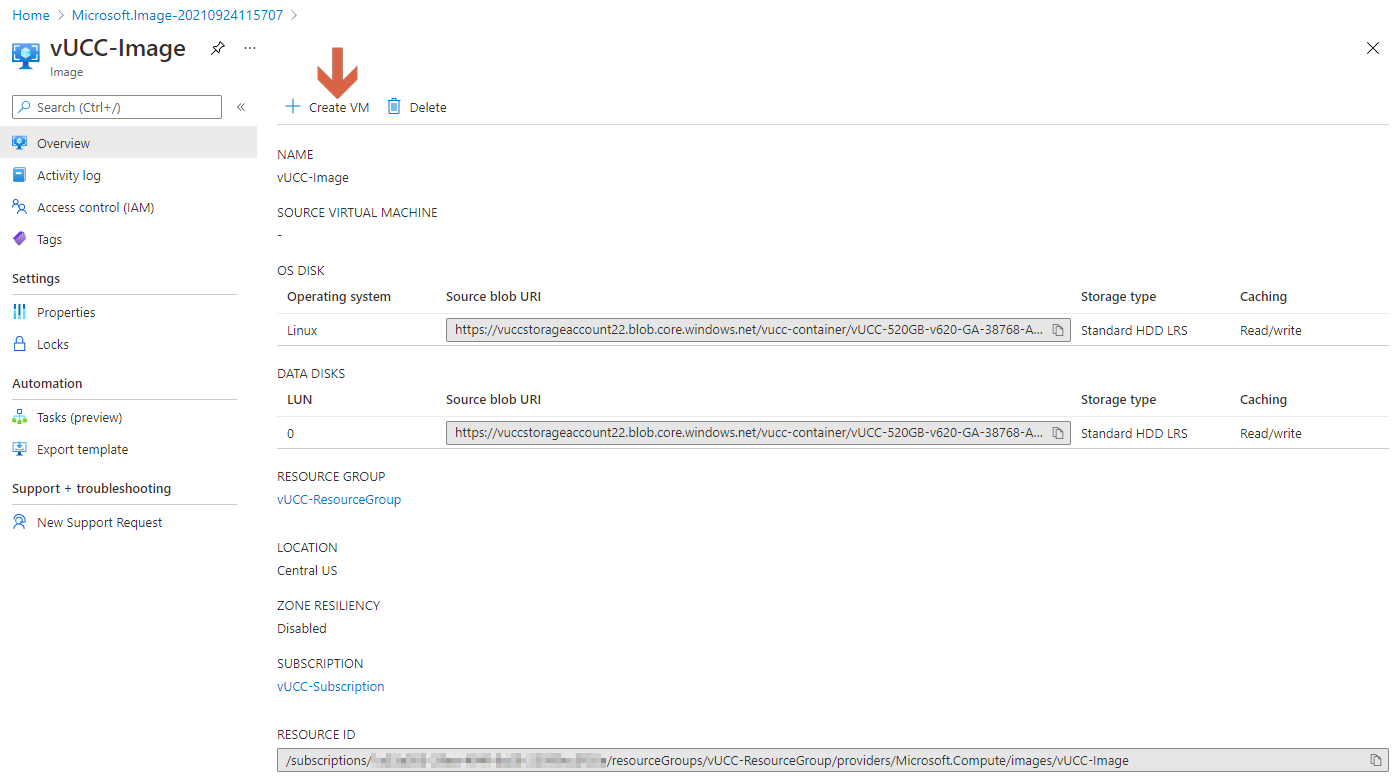Open the Locks settings
Viewport: 1399px width, 779px height.
tap(53, 344)
